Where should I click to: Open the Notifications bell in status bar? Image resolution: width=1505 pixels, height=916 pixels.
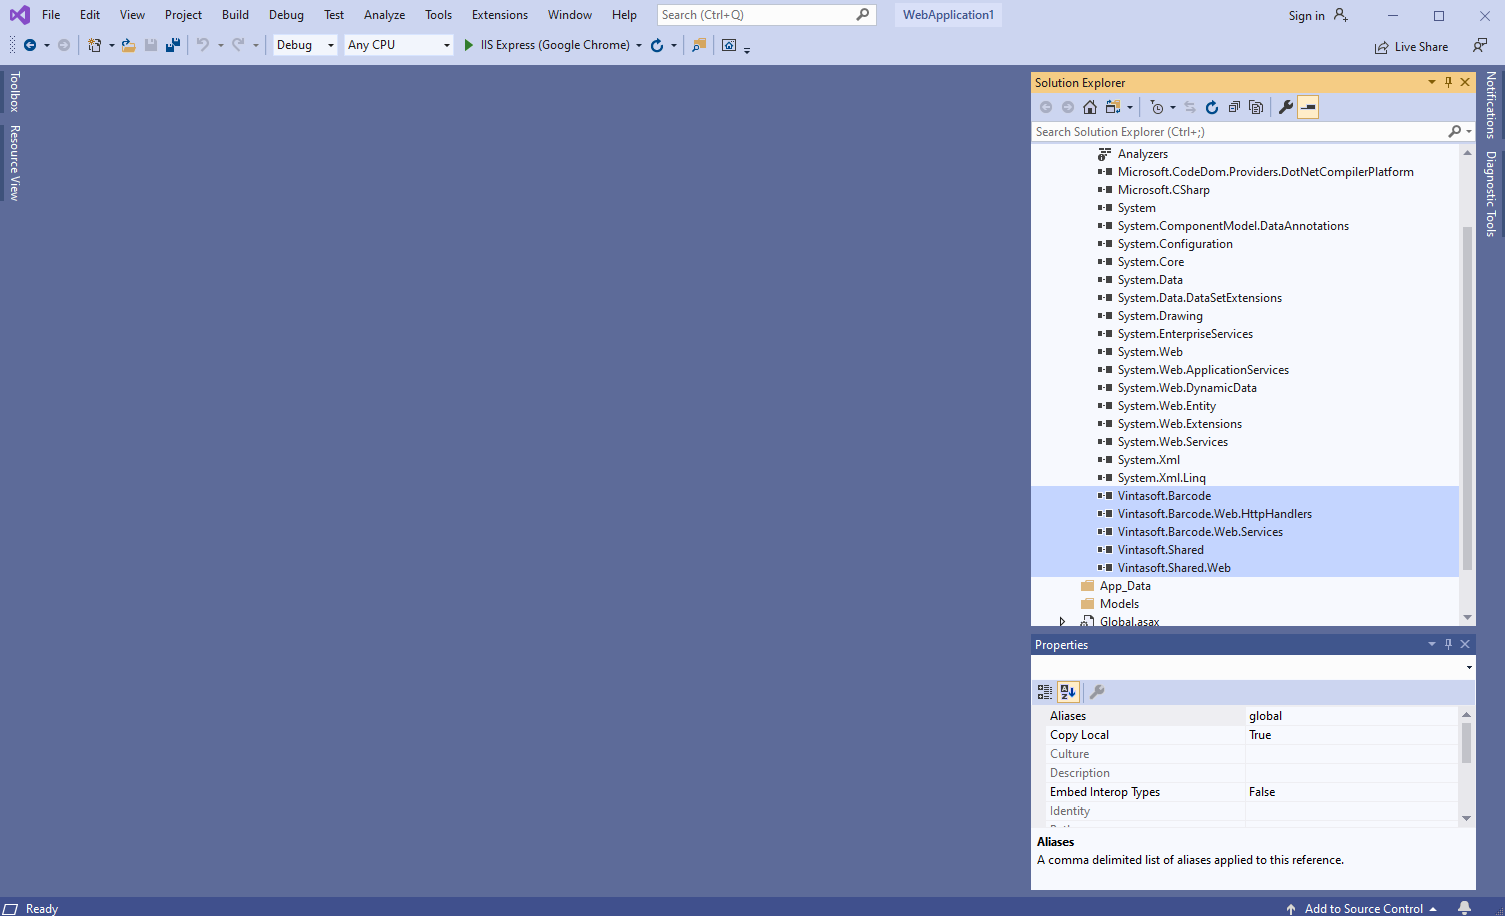click(1464, 908)
